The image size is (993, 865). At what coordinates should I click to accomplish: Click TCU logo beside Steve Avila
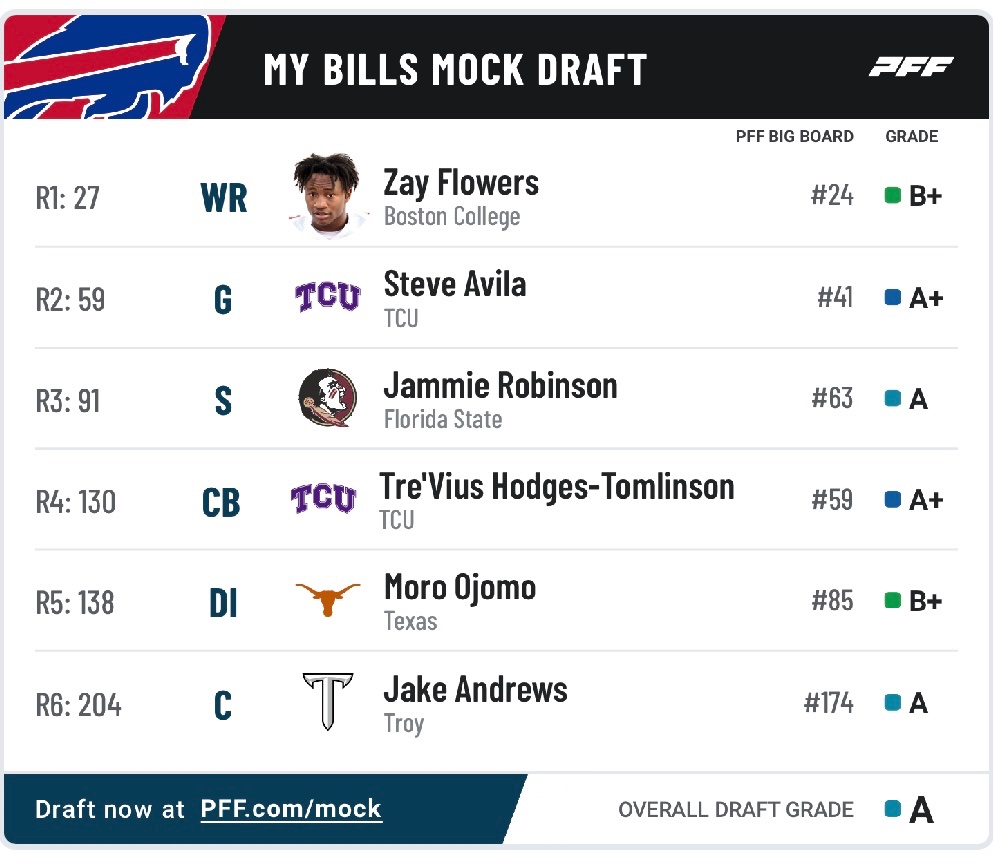[327, 296]
